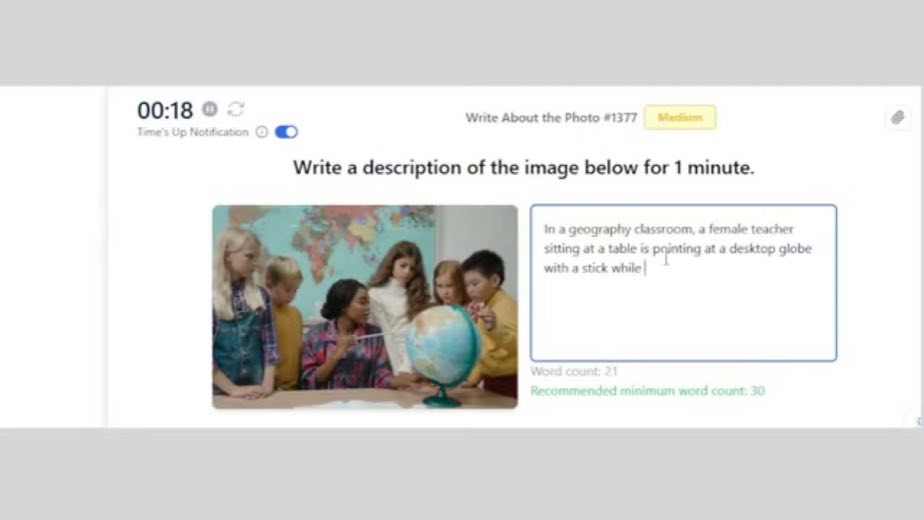Reset the timer with the refresh icon
Viewport: 924px width, 520px height.
pos(236,109)
